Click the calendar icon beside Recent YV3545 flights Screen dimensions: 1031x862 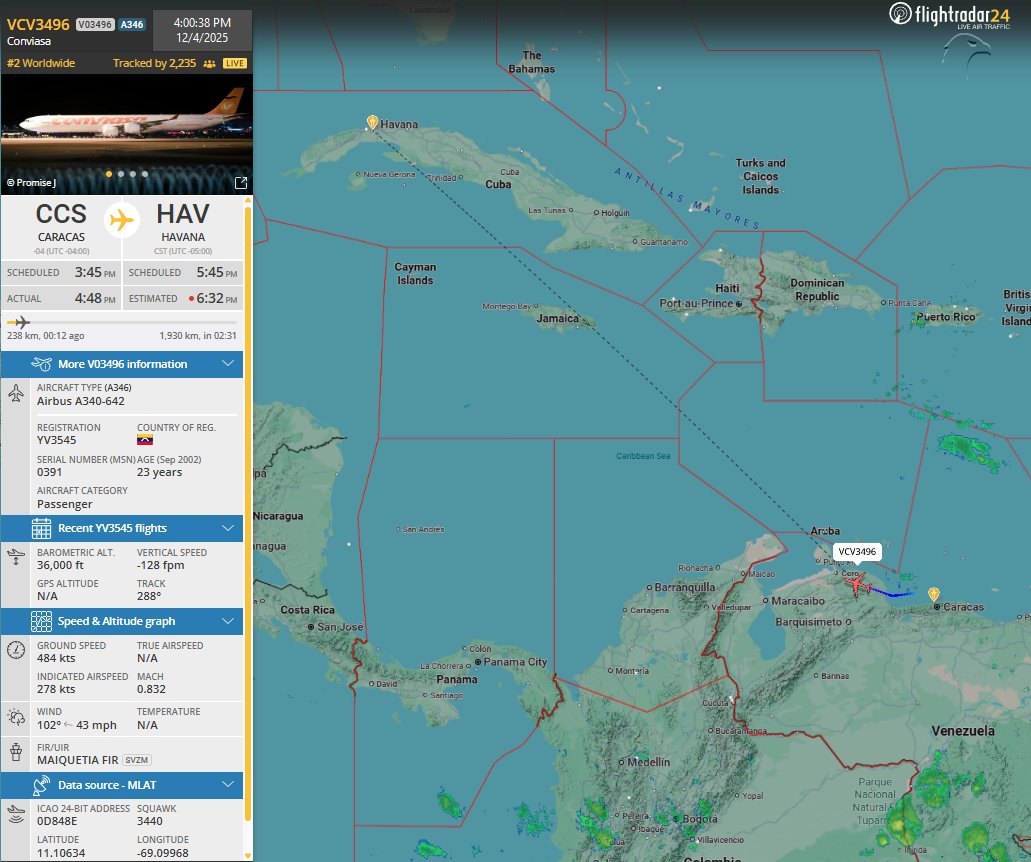point(41,528)
